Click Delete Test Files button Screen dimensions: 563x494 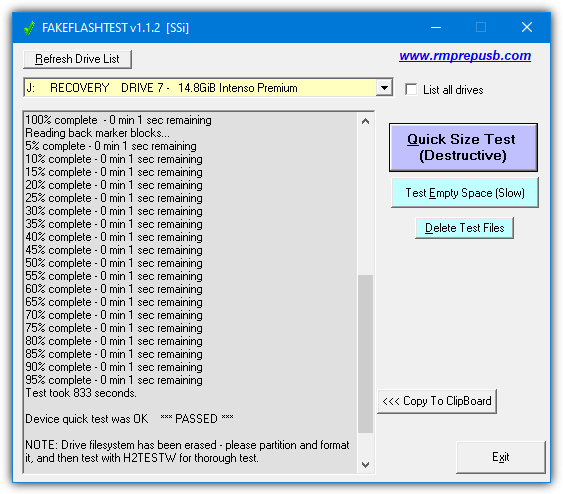click(464, 228)
